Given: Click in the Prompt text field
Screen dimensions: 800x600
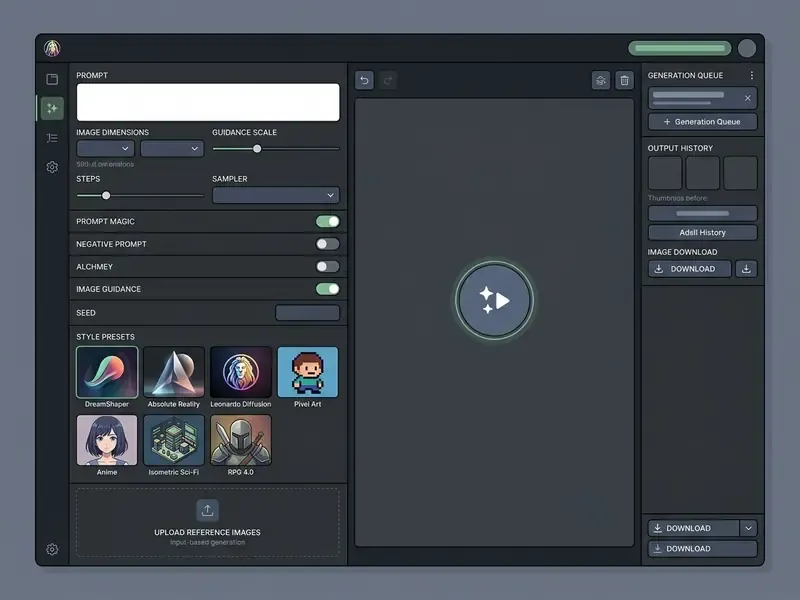Looking at the screenshot, I should [x=208, y=102].
